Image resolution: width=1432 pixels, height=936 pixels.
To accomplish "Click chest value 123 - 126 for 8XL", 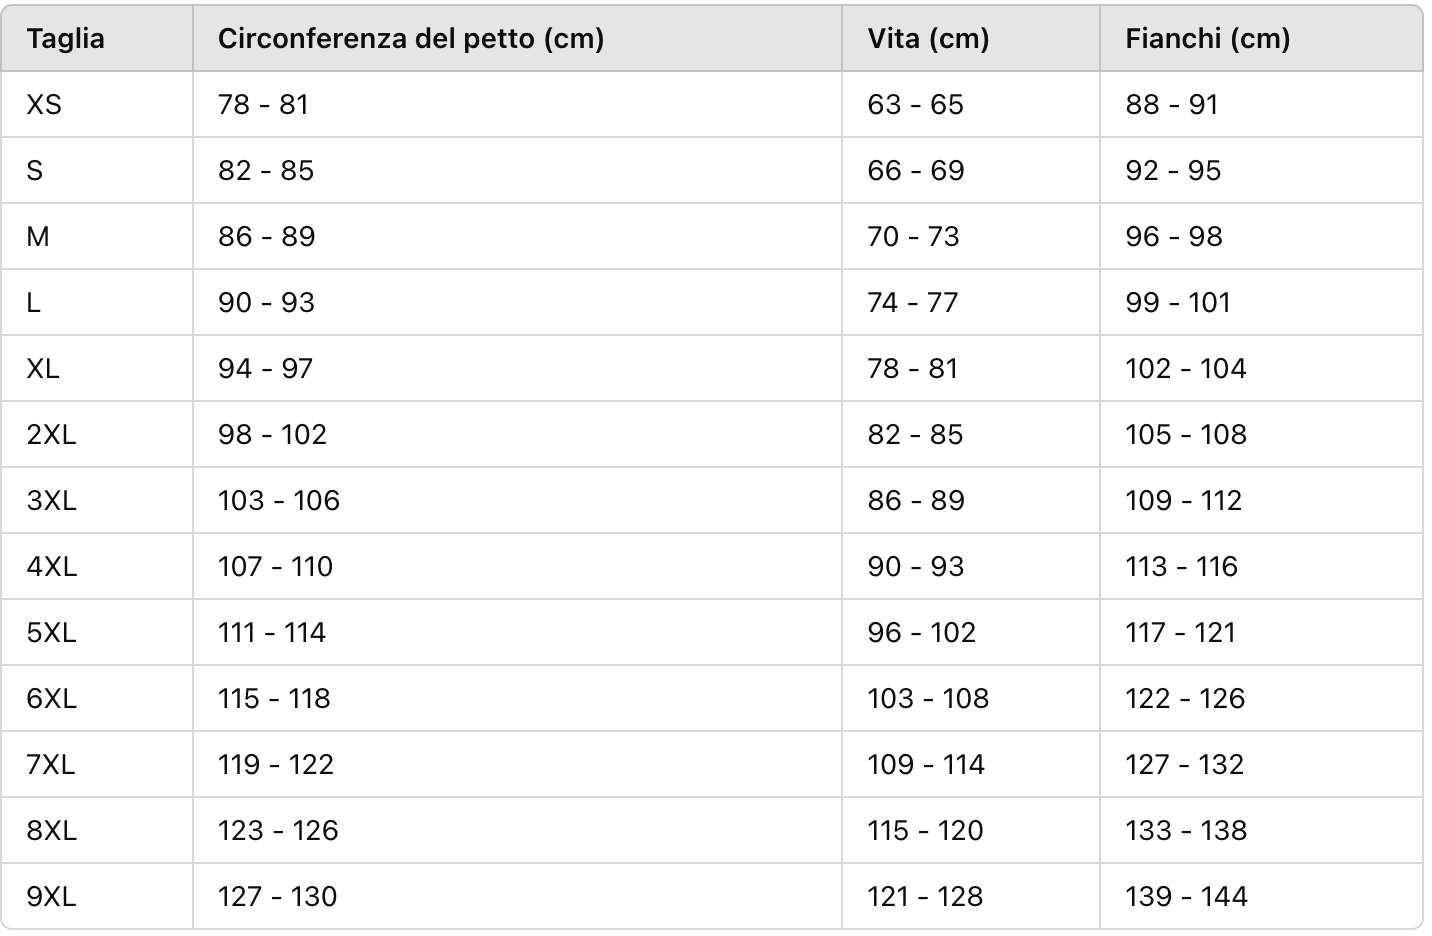I will [x=278, y=830].
